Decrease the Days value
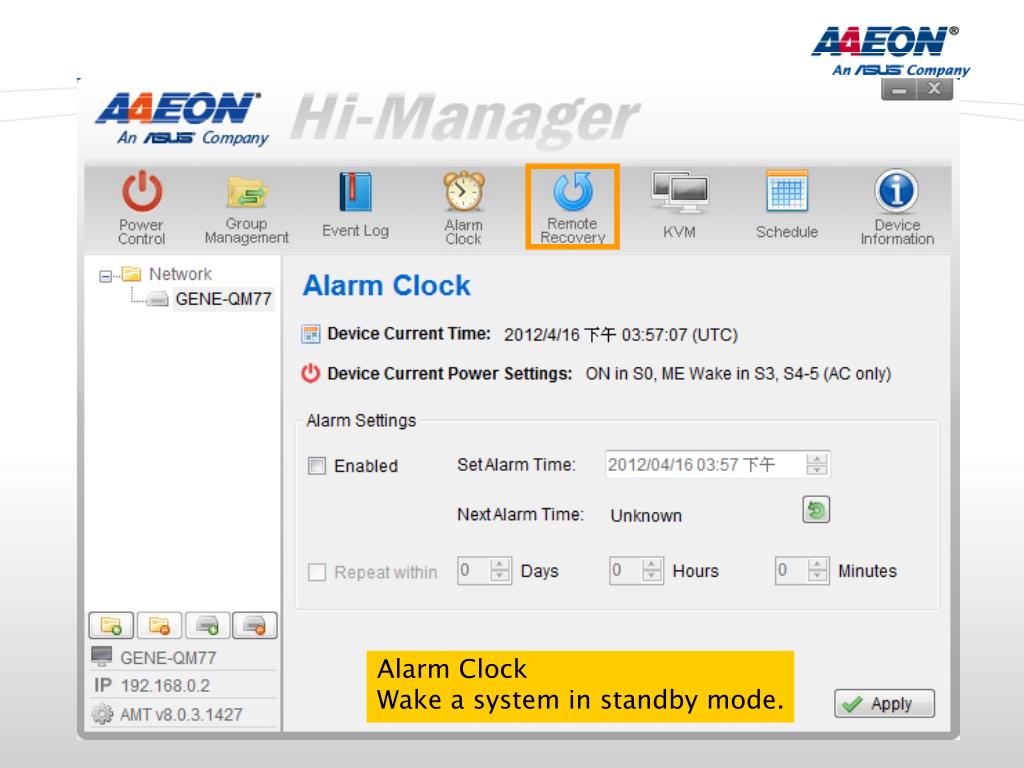The image size is (1024, 768). [500, 576]
